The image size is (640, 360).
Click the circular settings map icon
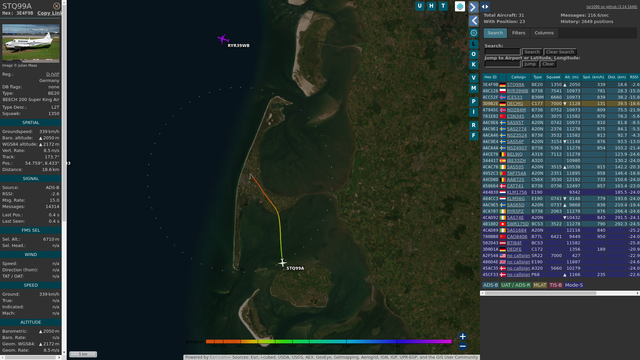(473, 33)
